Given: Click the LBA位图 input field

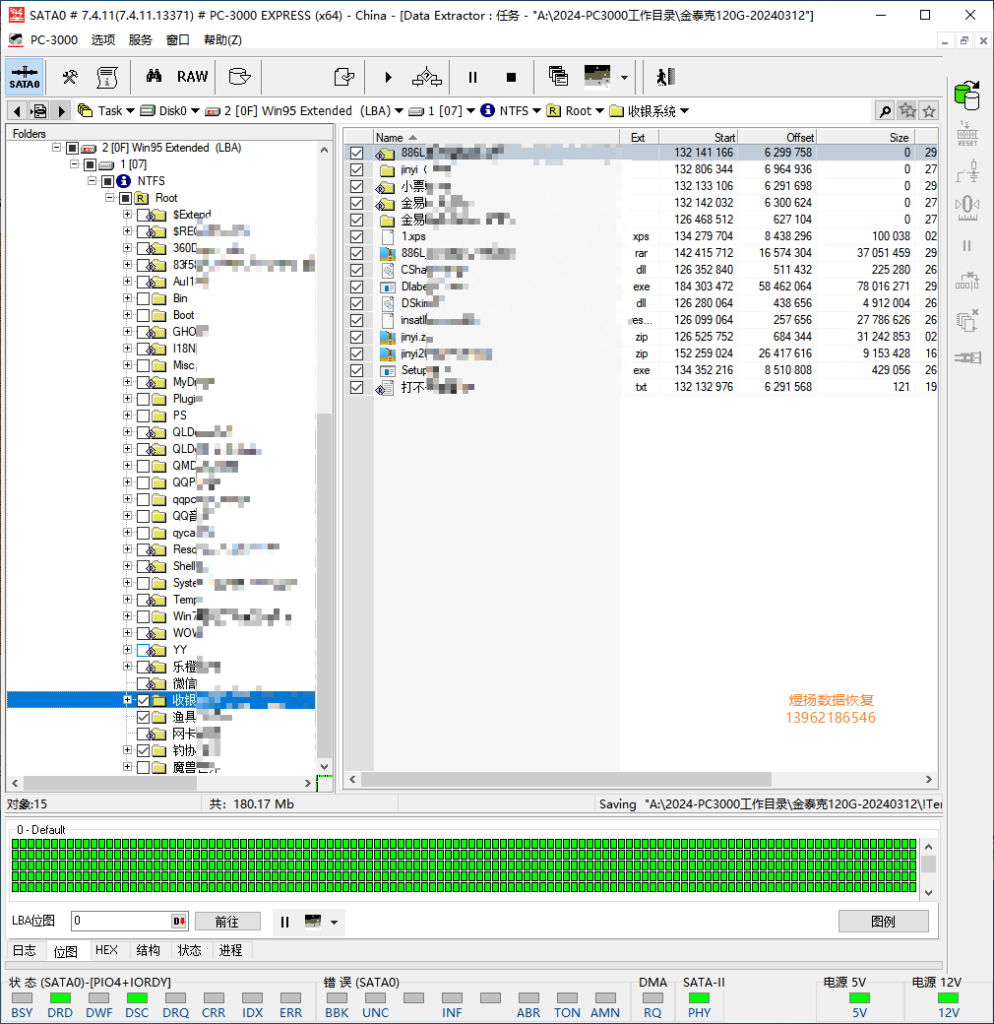Looking at the screenshot, I should coord(120,922).
